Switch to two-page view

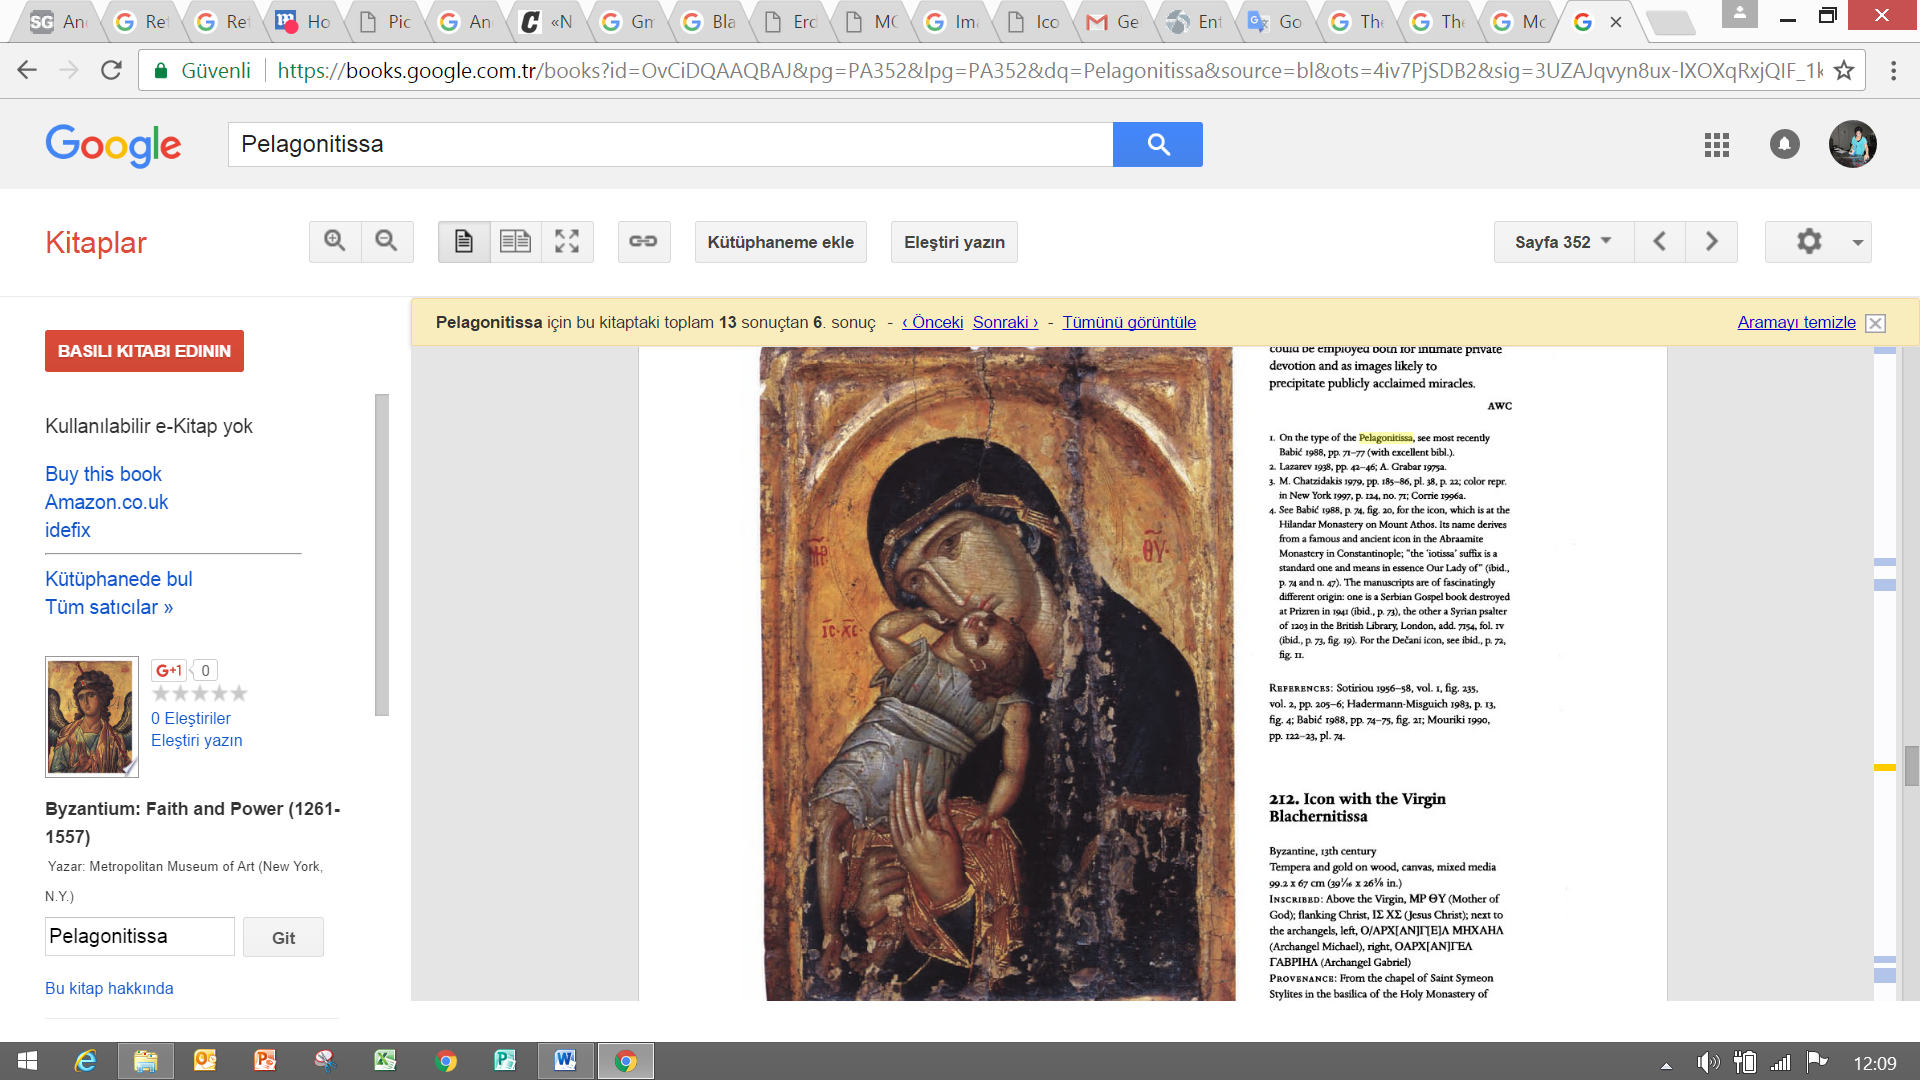[x=516, y=242]
